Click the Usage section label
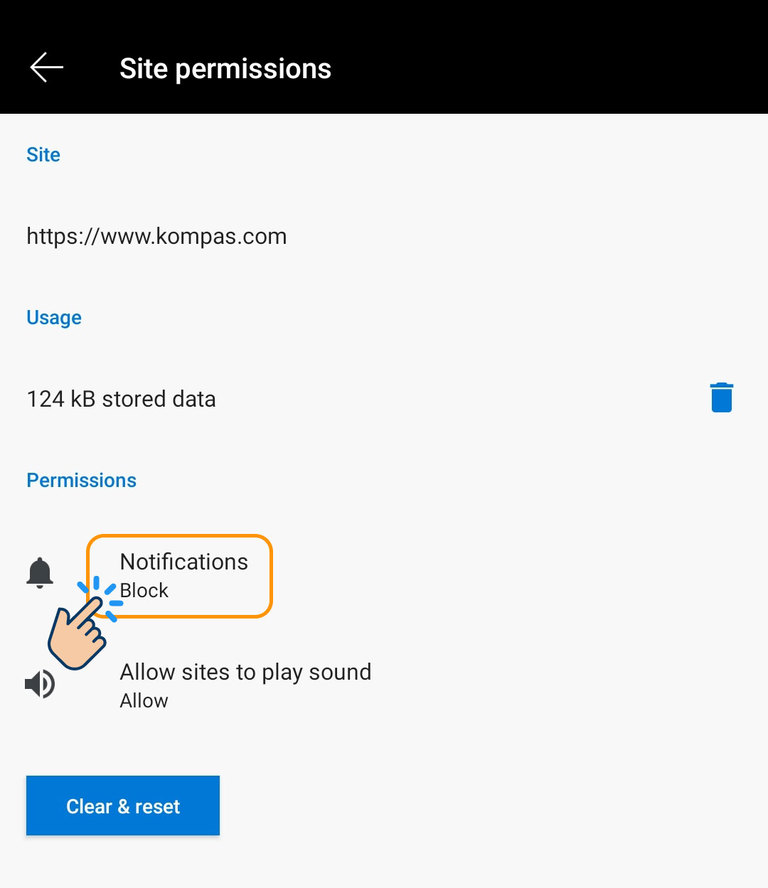The image size is (768, 888). (x=53, y=317)
